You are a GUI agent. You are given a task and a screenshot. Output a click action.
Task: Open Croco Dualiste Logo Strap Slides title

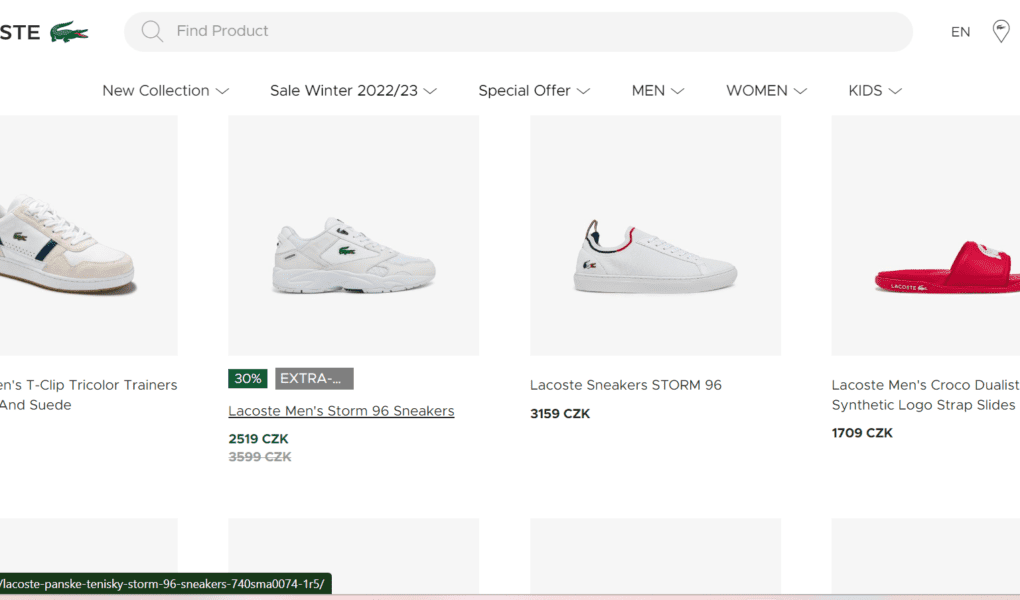pyautogui.click(x=925, y=394)
